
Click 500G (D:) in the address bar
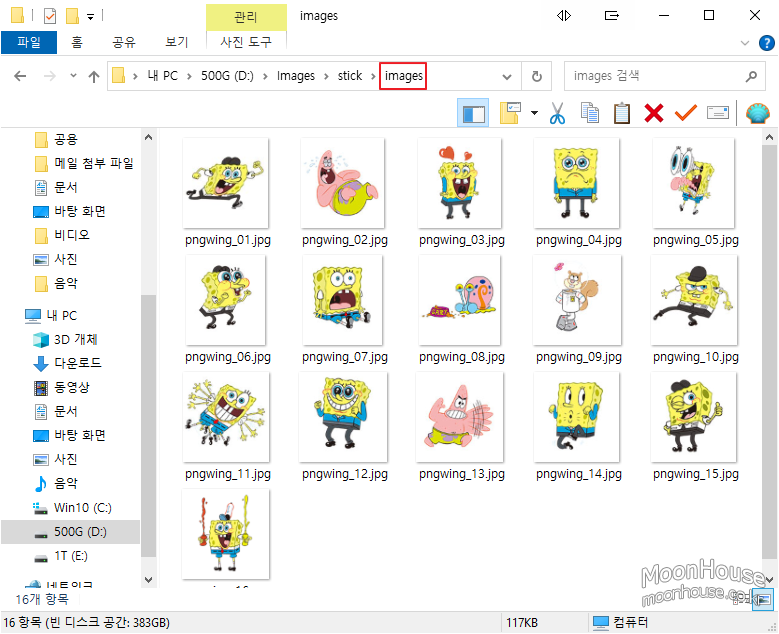point(227,76)
